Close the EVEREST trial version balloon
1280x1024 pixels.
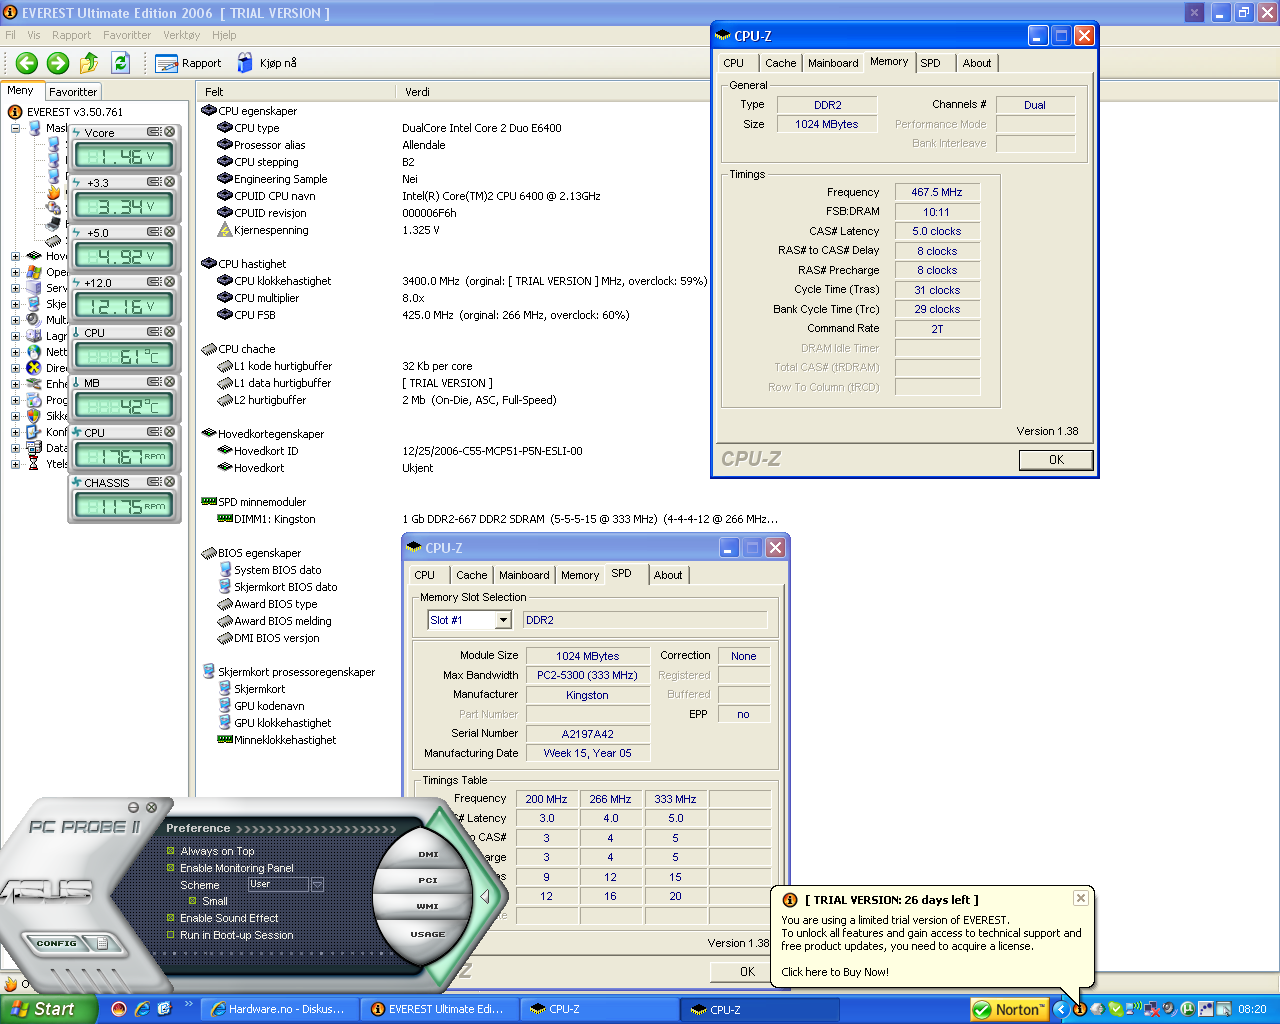coord(1080,898)
